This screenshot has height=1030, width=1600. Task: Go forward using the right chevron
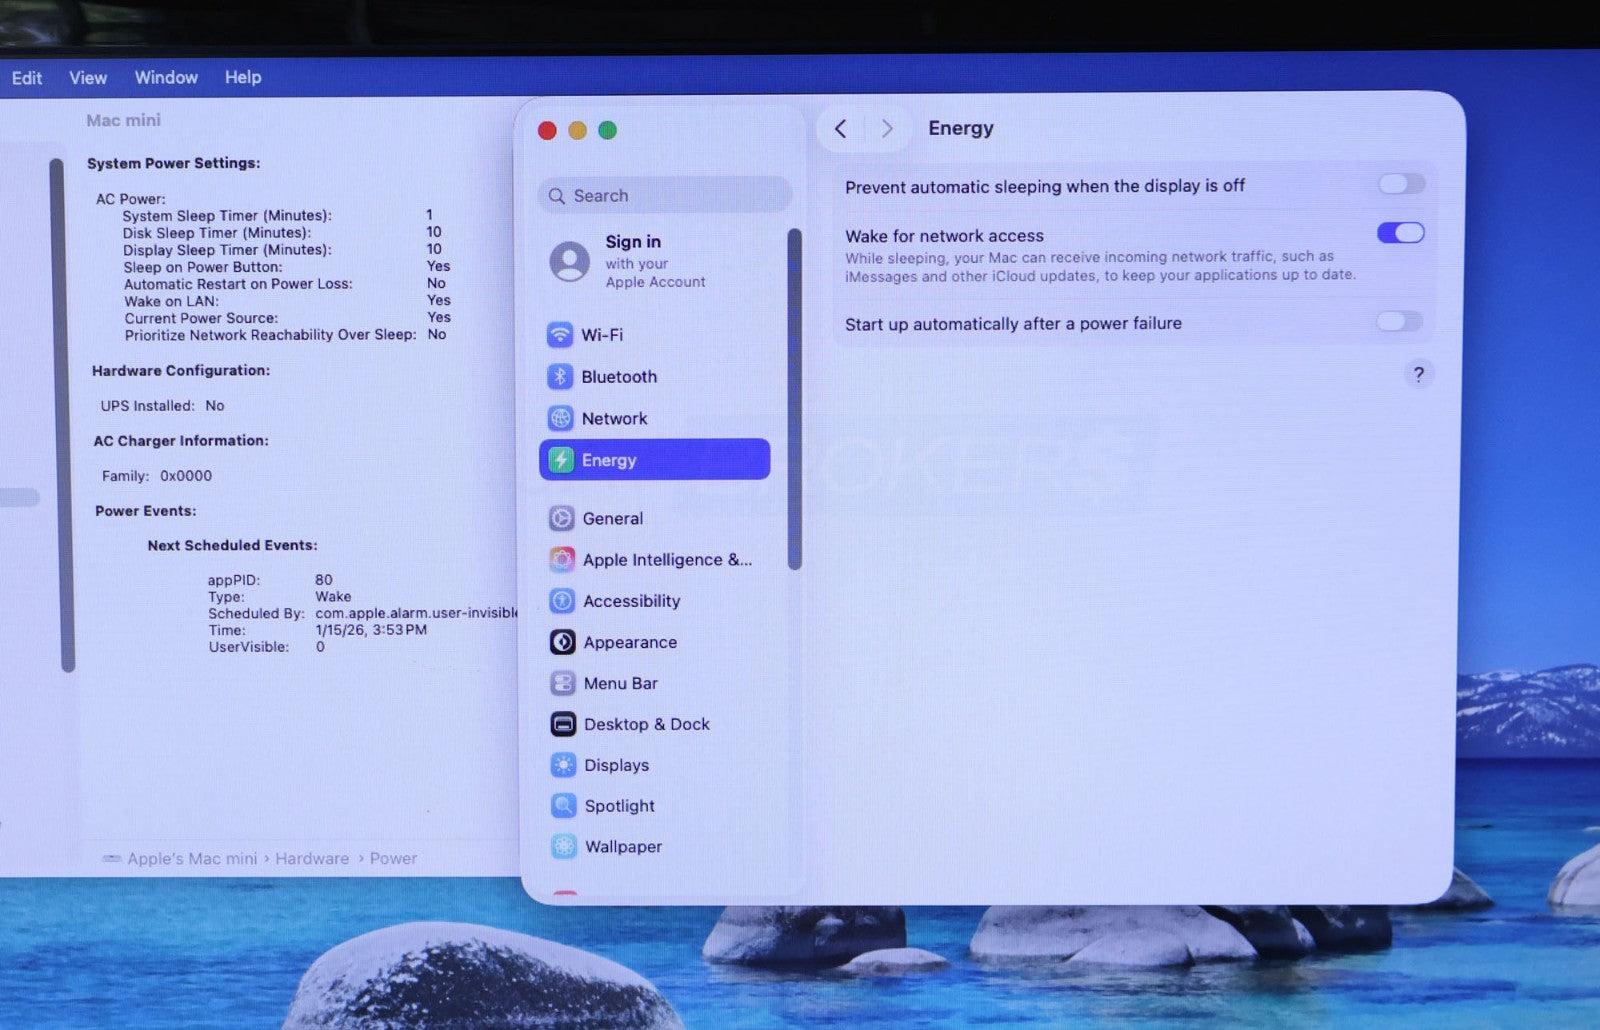[x=886, y=129]
